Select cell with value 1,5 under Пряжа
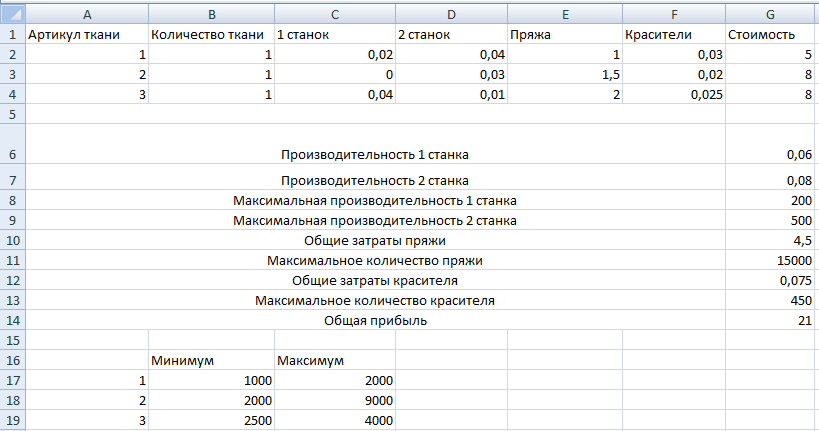 point(565,74)
